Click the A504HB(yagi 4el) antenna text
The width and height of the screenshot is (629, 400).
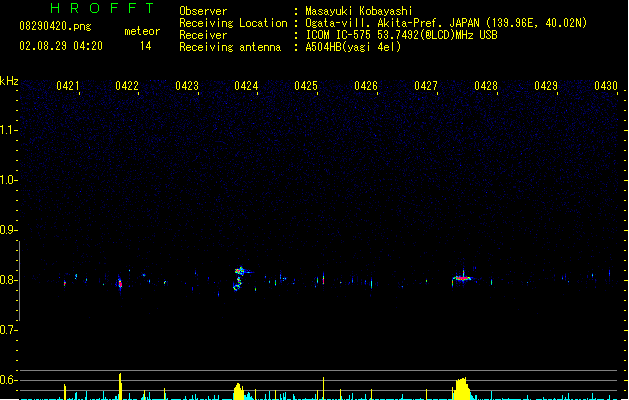click(x=353, y=47)
